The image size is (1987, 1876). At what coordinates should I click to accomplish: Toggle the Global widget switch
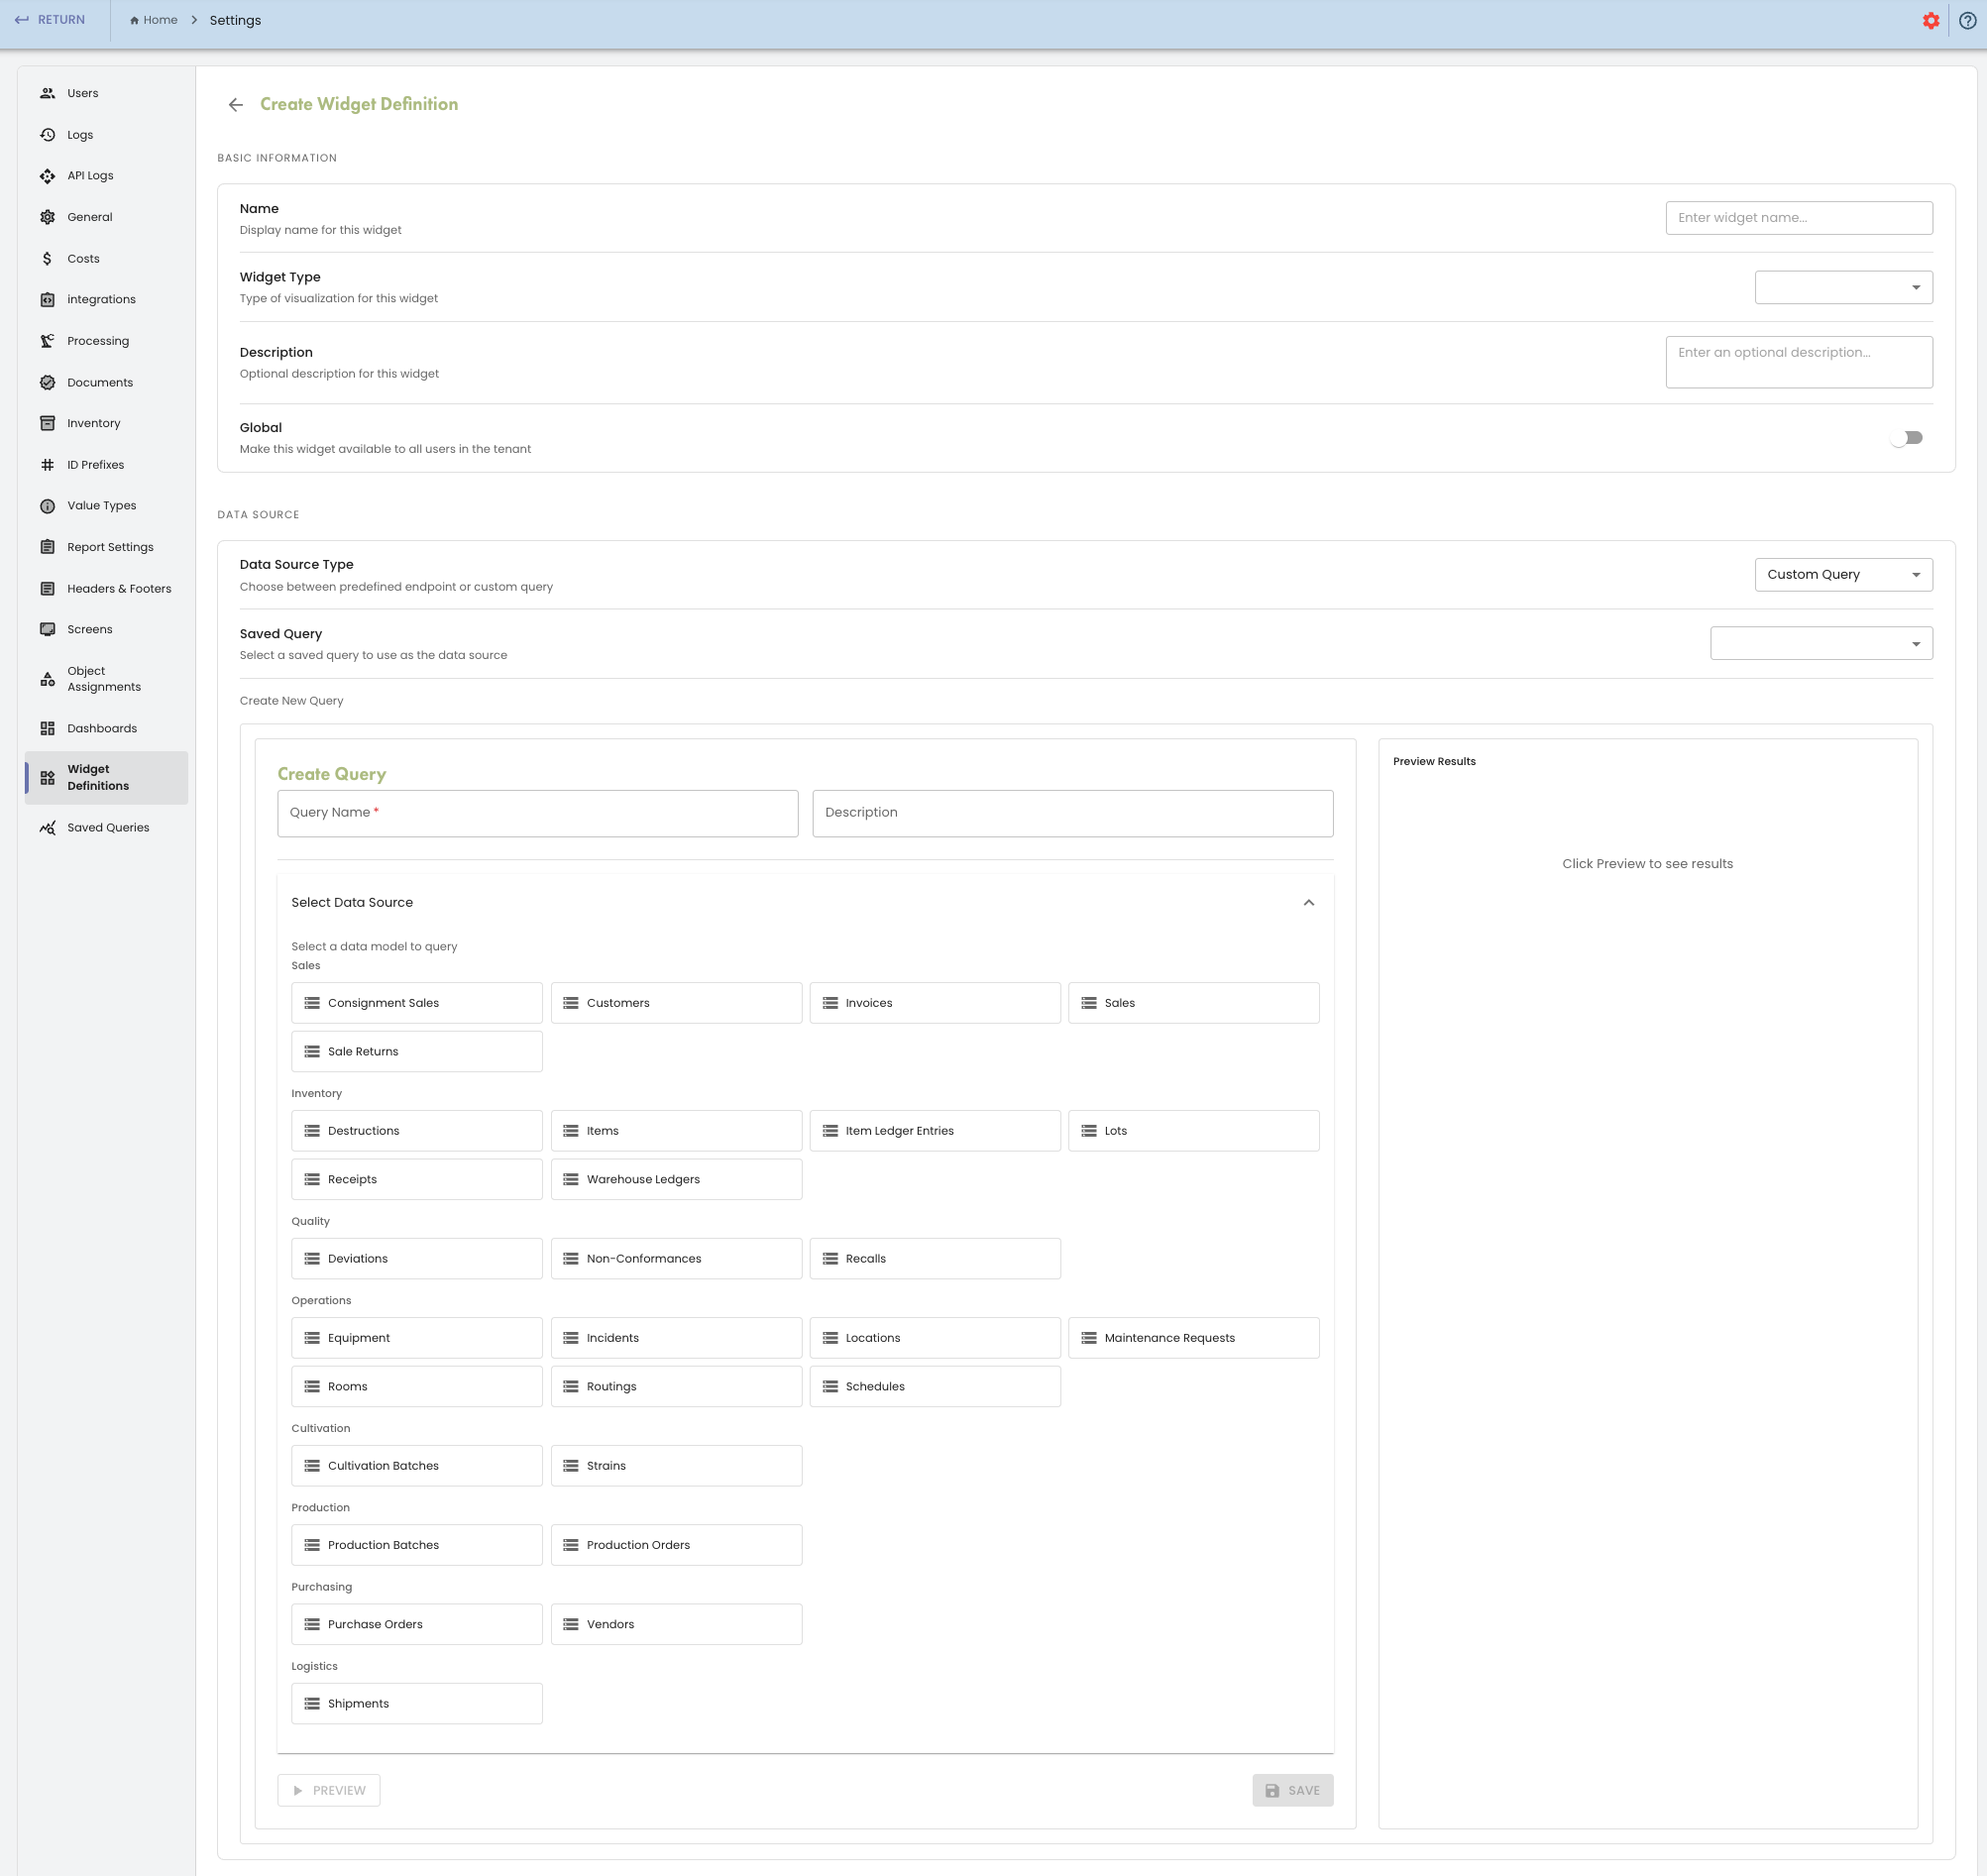(1906, 438)
